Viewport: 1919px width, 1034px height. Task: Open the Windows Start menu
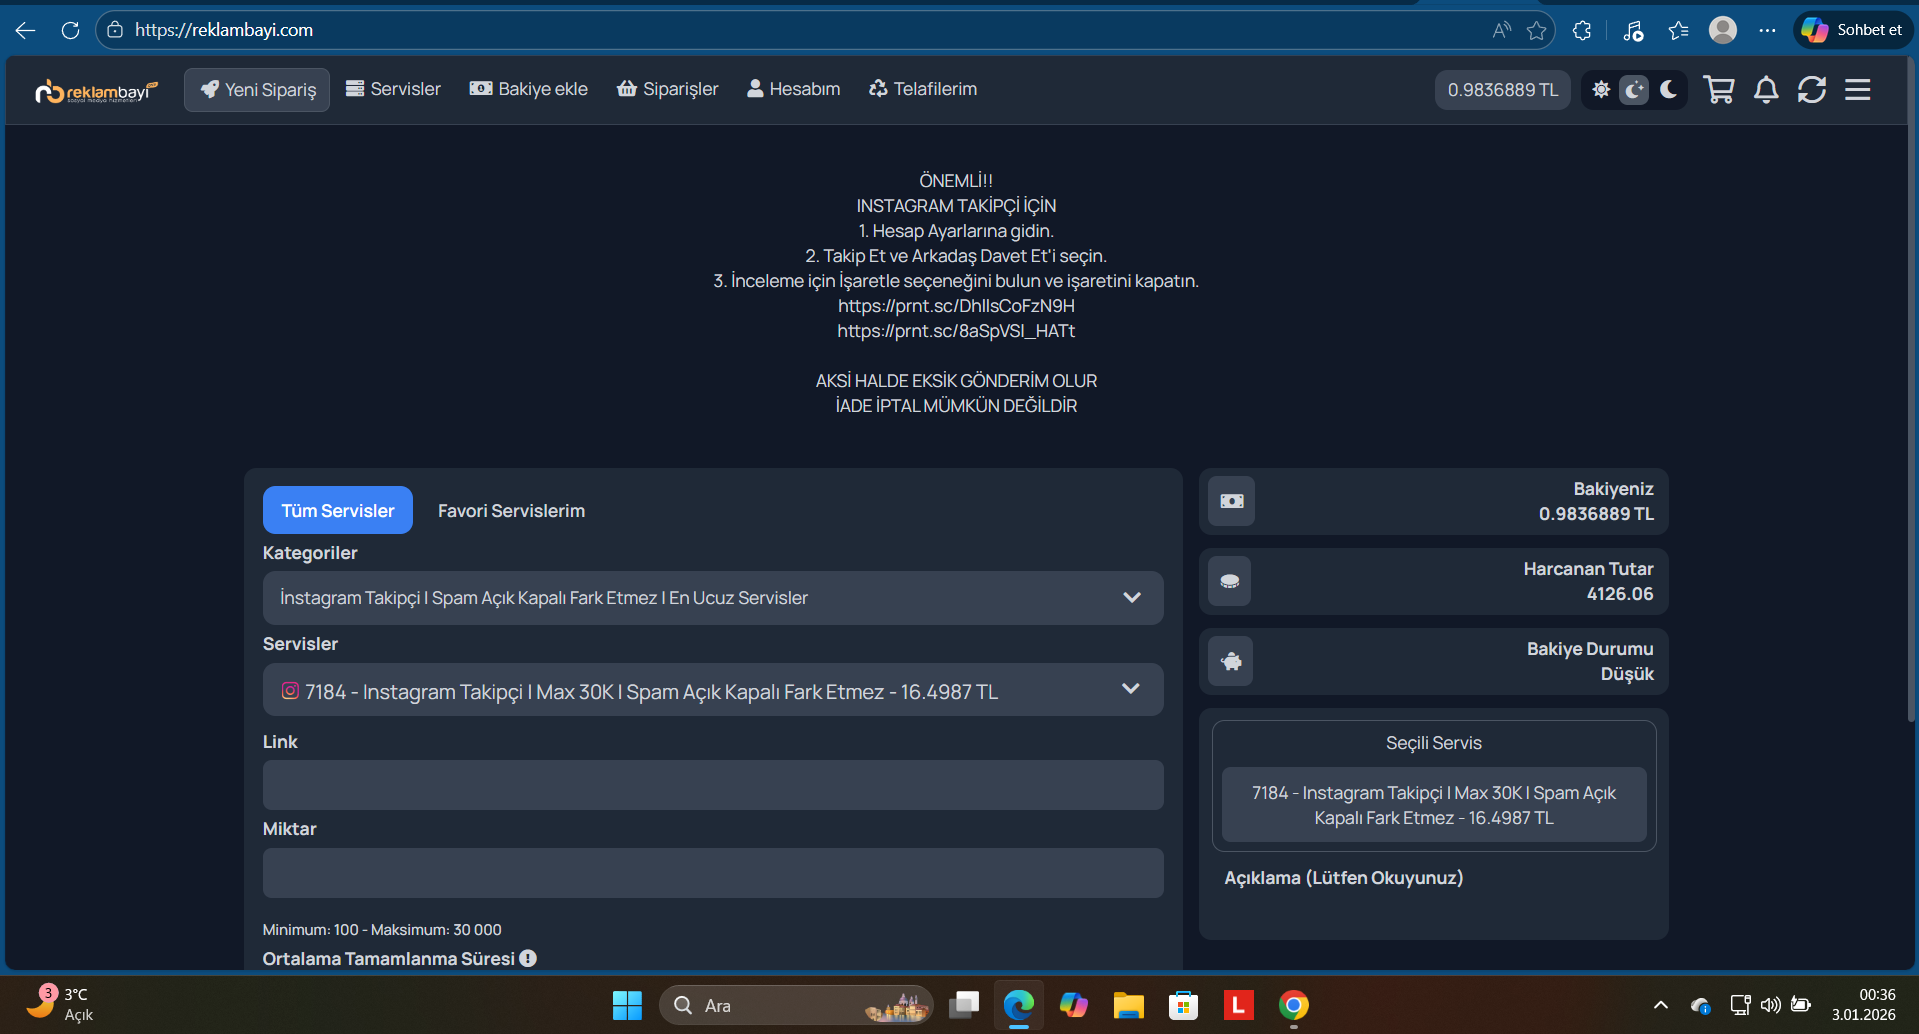(x=627, y=1005)
